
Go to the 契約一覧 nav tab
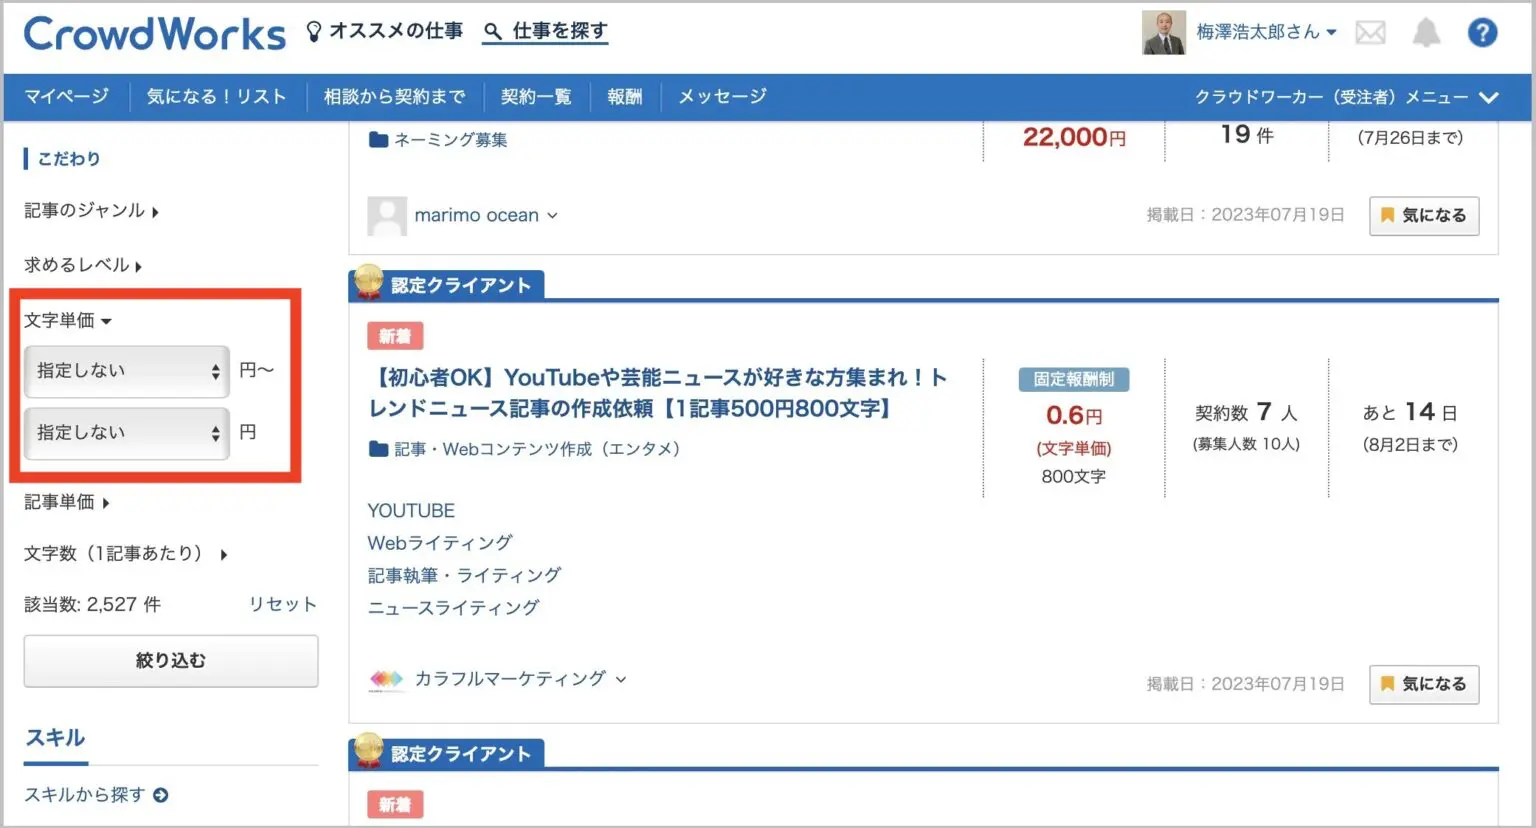[536, 97]
